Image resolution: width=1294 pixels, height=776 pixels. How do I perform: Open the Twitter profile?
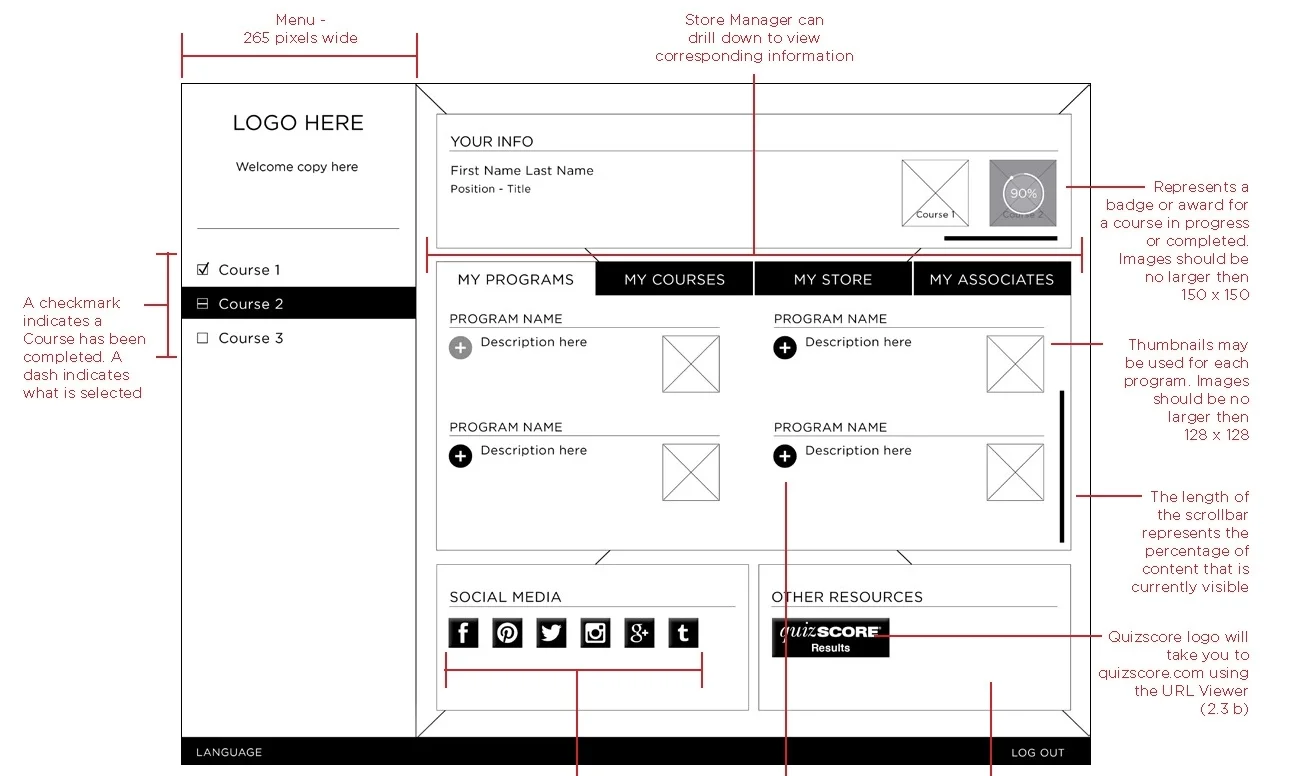[551, 632]
